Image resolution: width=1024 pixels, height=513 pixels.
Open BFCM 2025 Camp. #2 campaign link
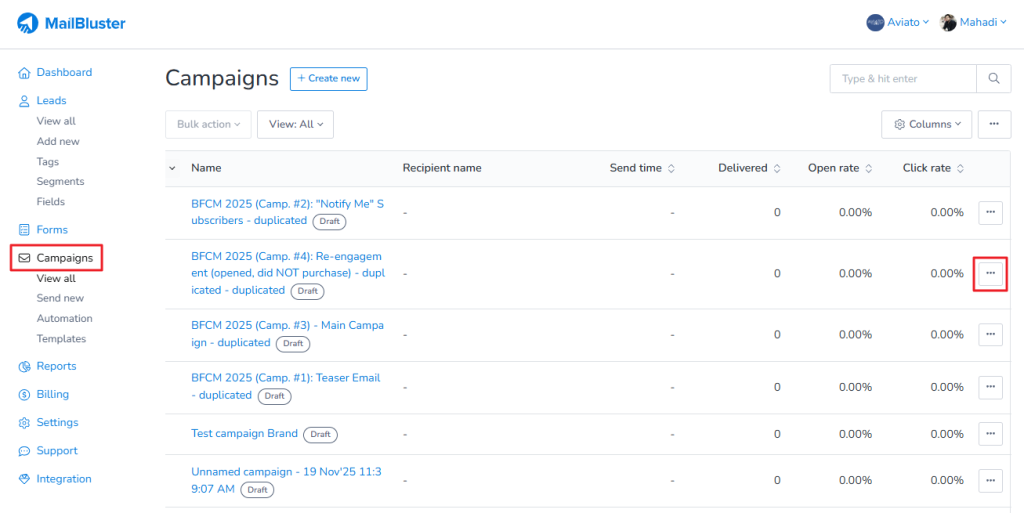(287, 212)
